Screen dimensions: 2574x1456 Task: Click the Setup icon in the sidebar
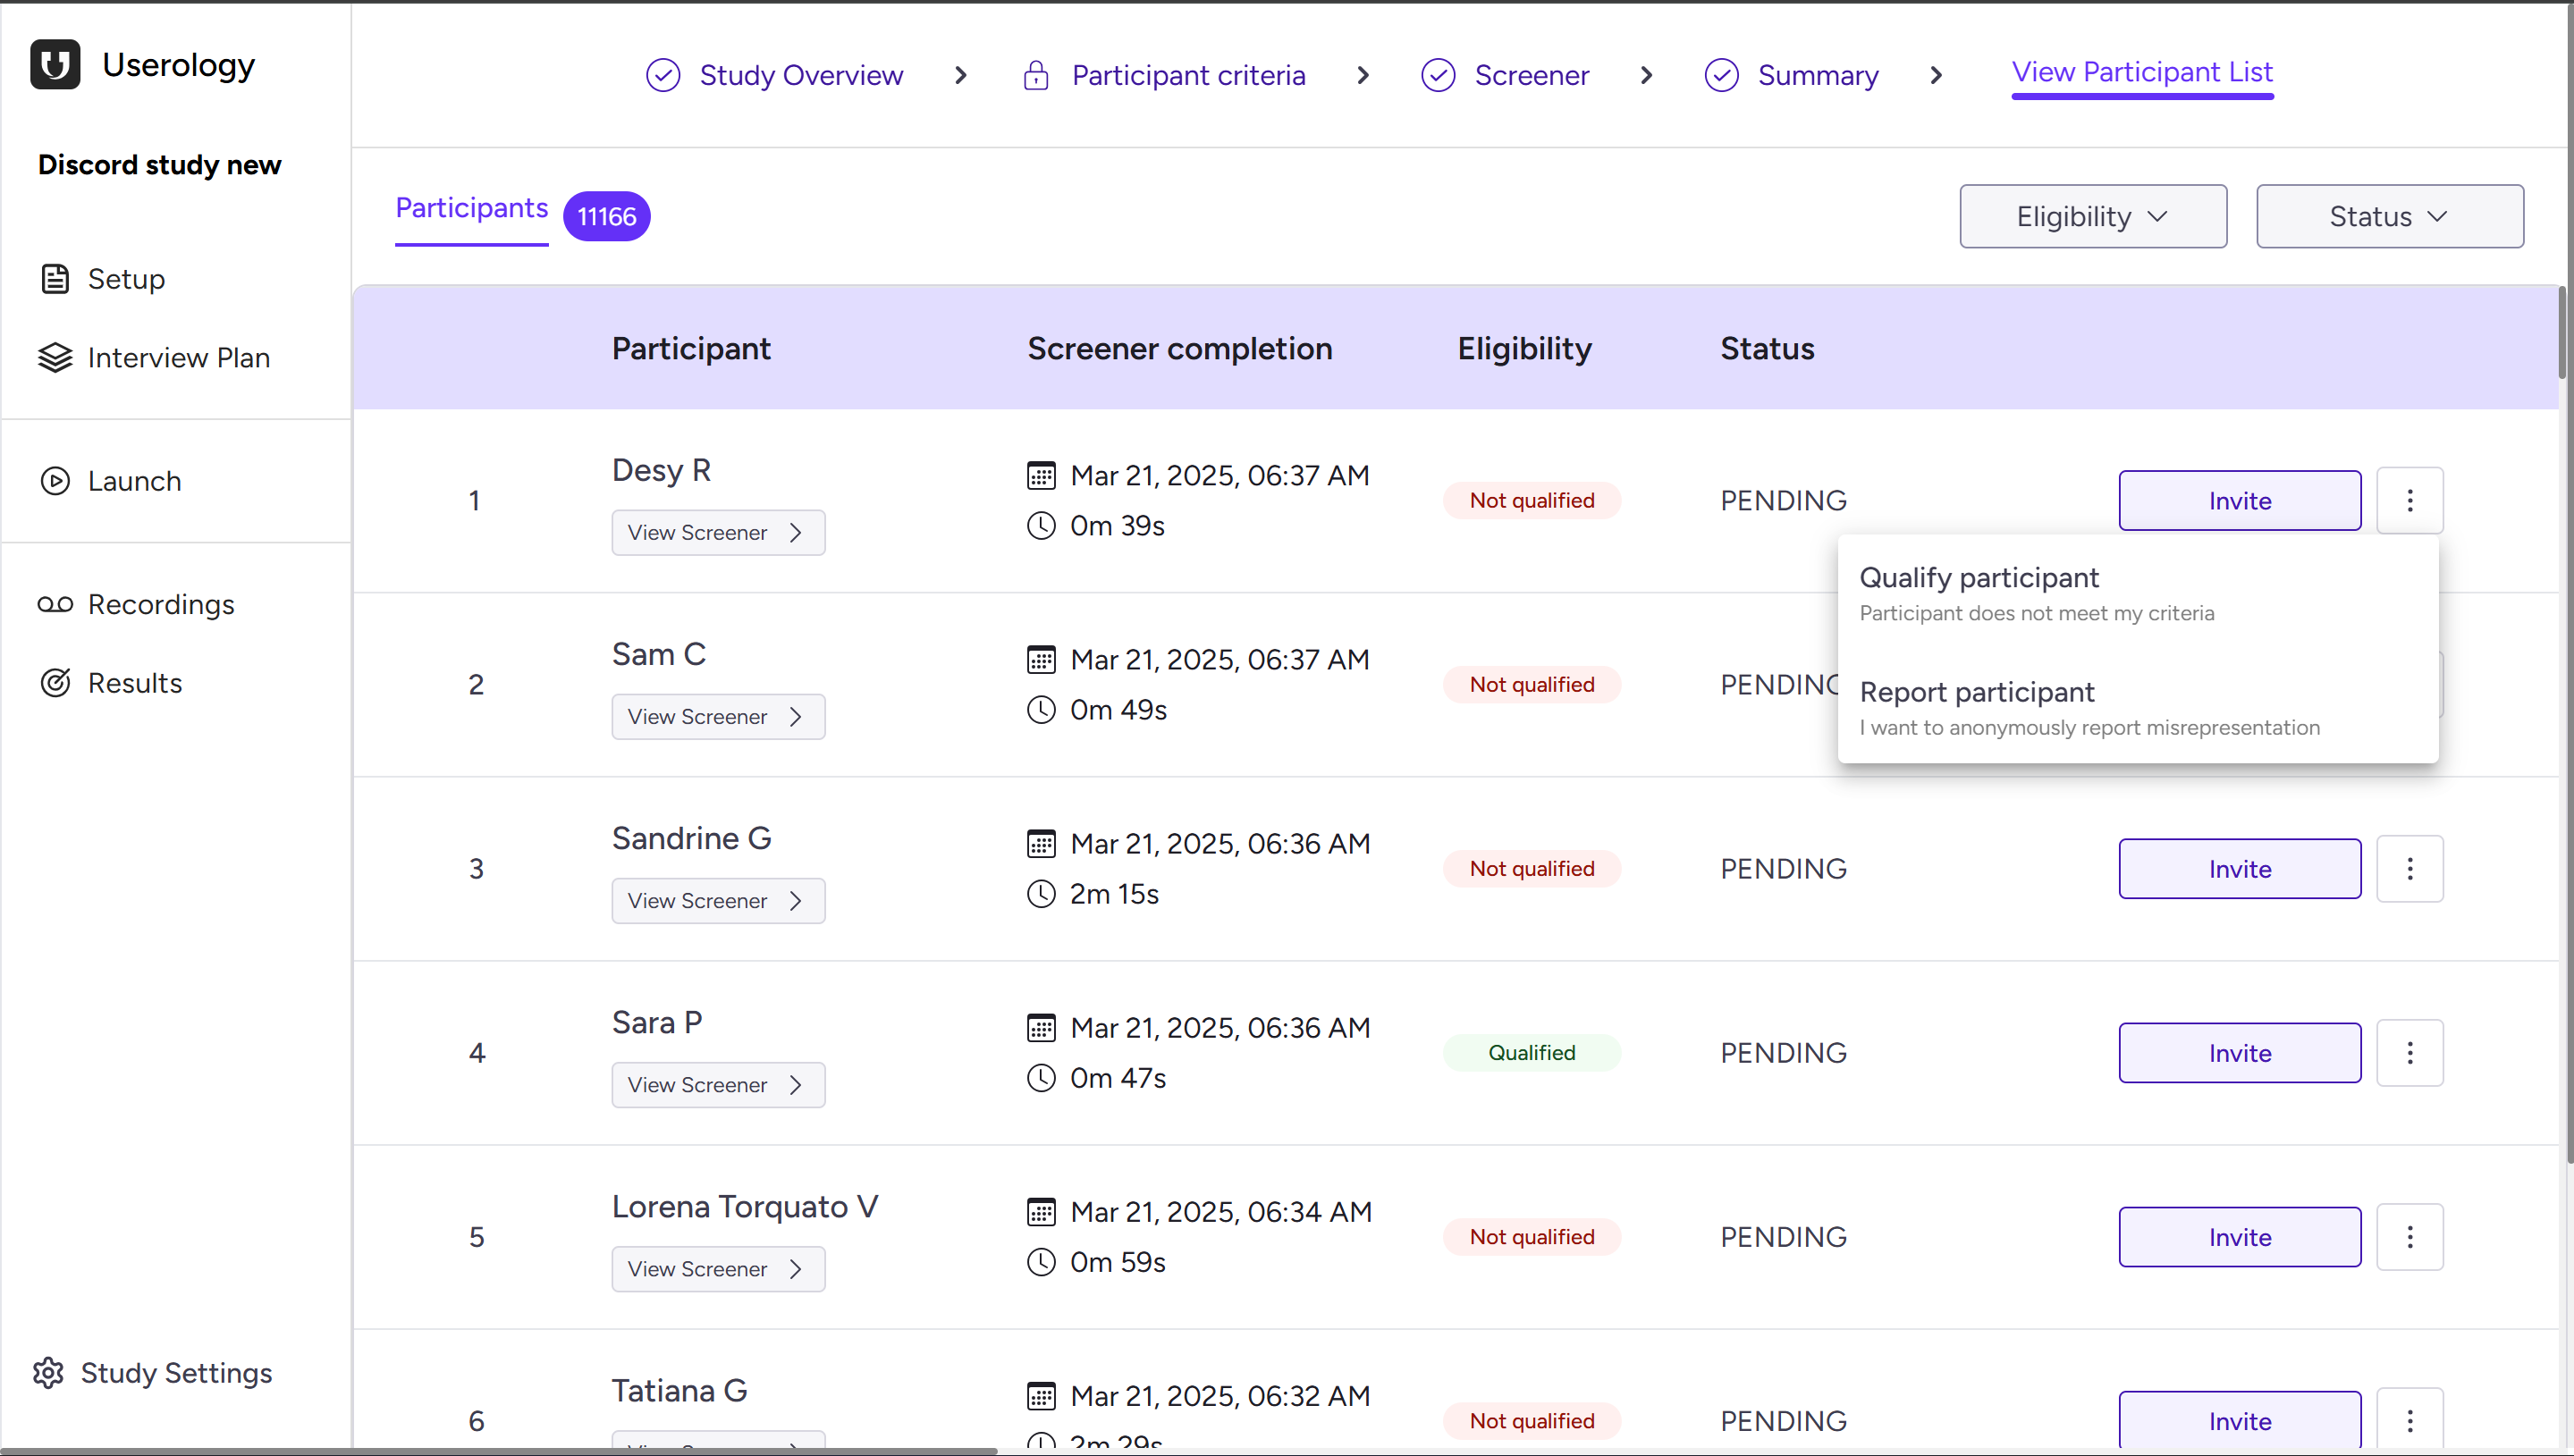(55, 279)
